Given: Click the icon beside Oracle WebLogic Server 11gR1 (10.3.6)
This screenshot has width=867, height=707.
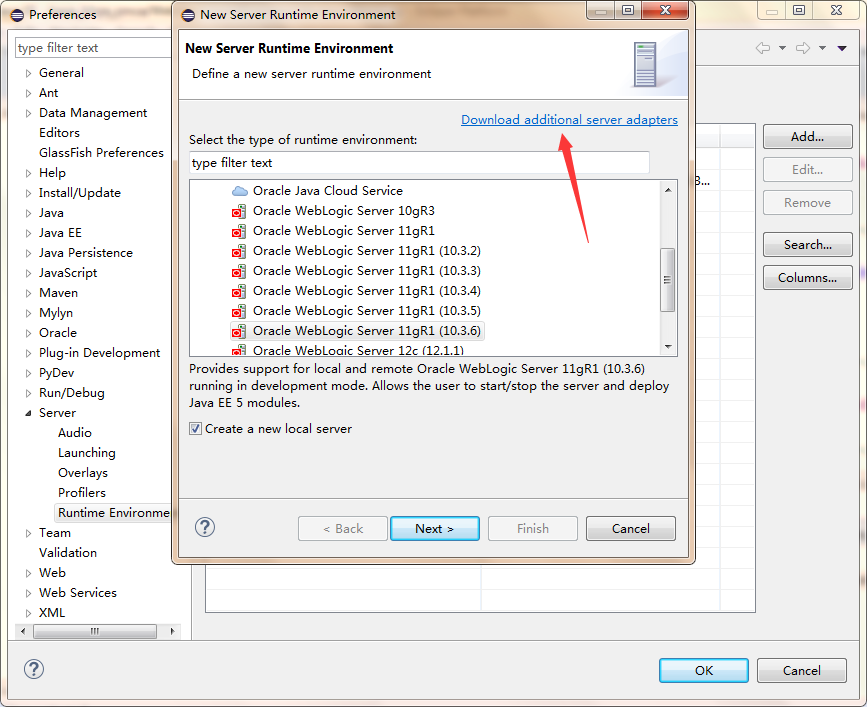Looking at the screenshot, I should coord(239,331).
